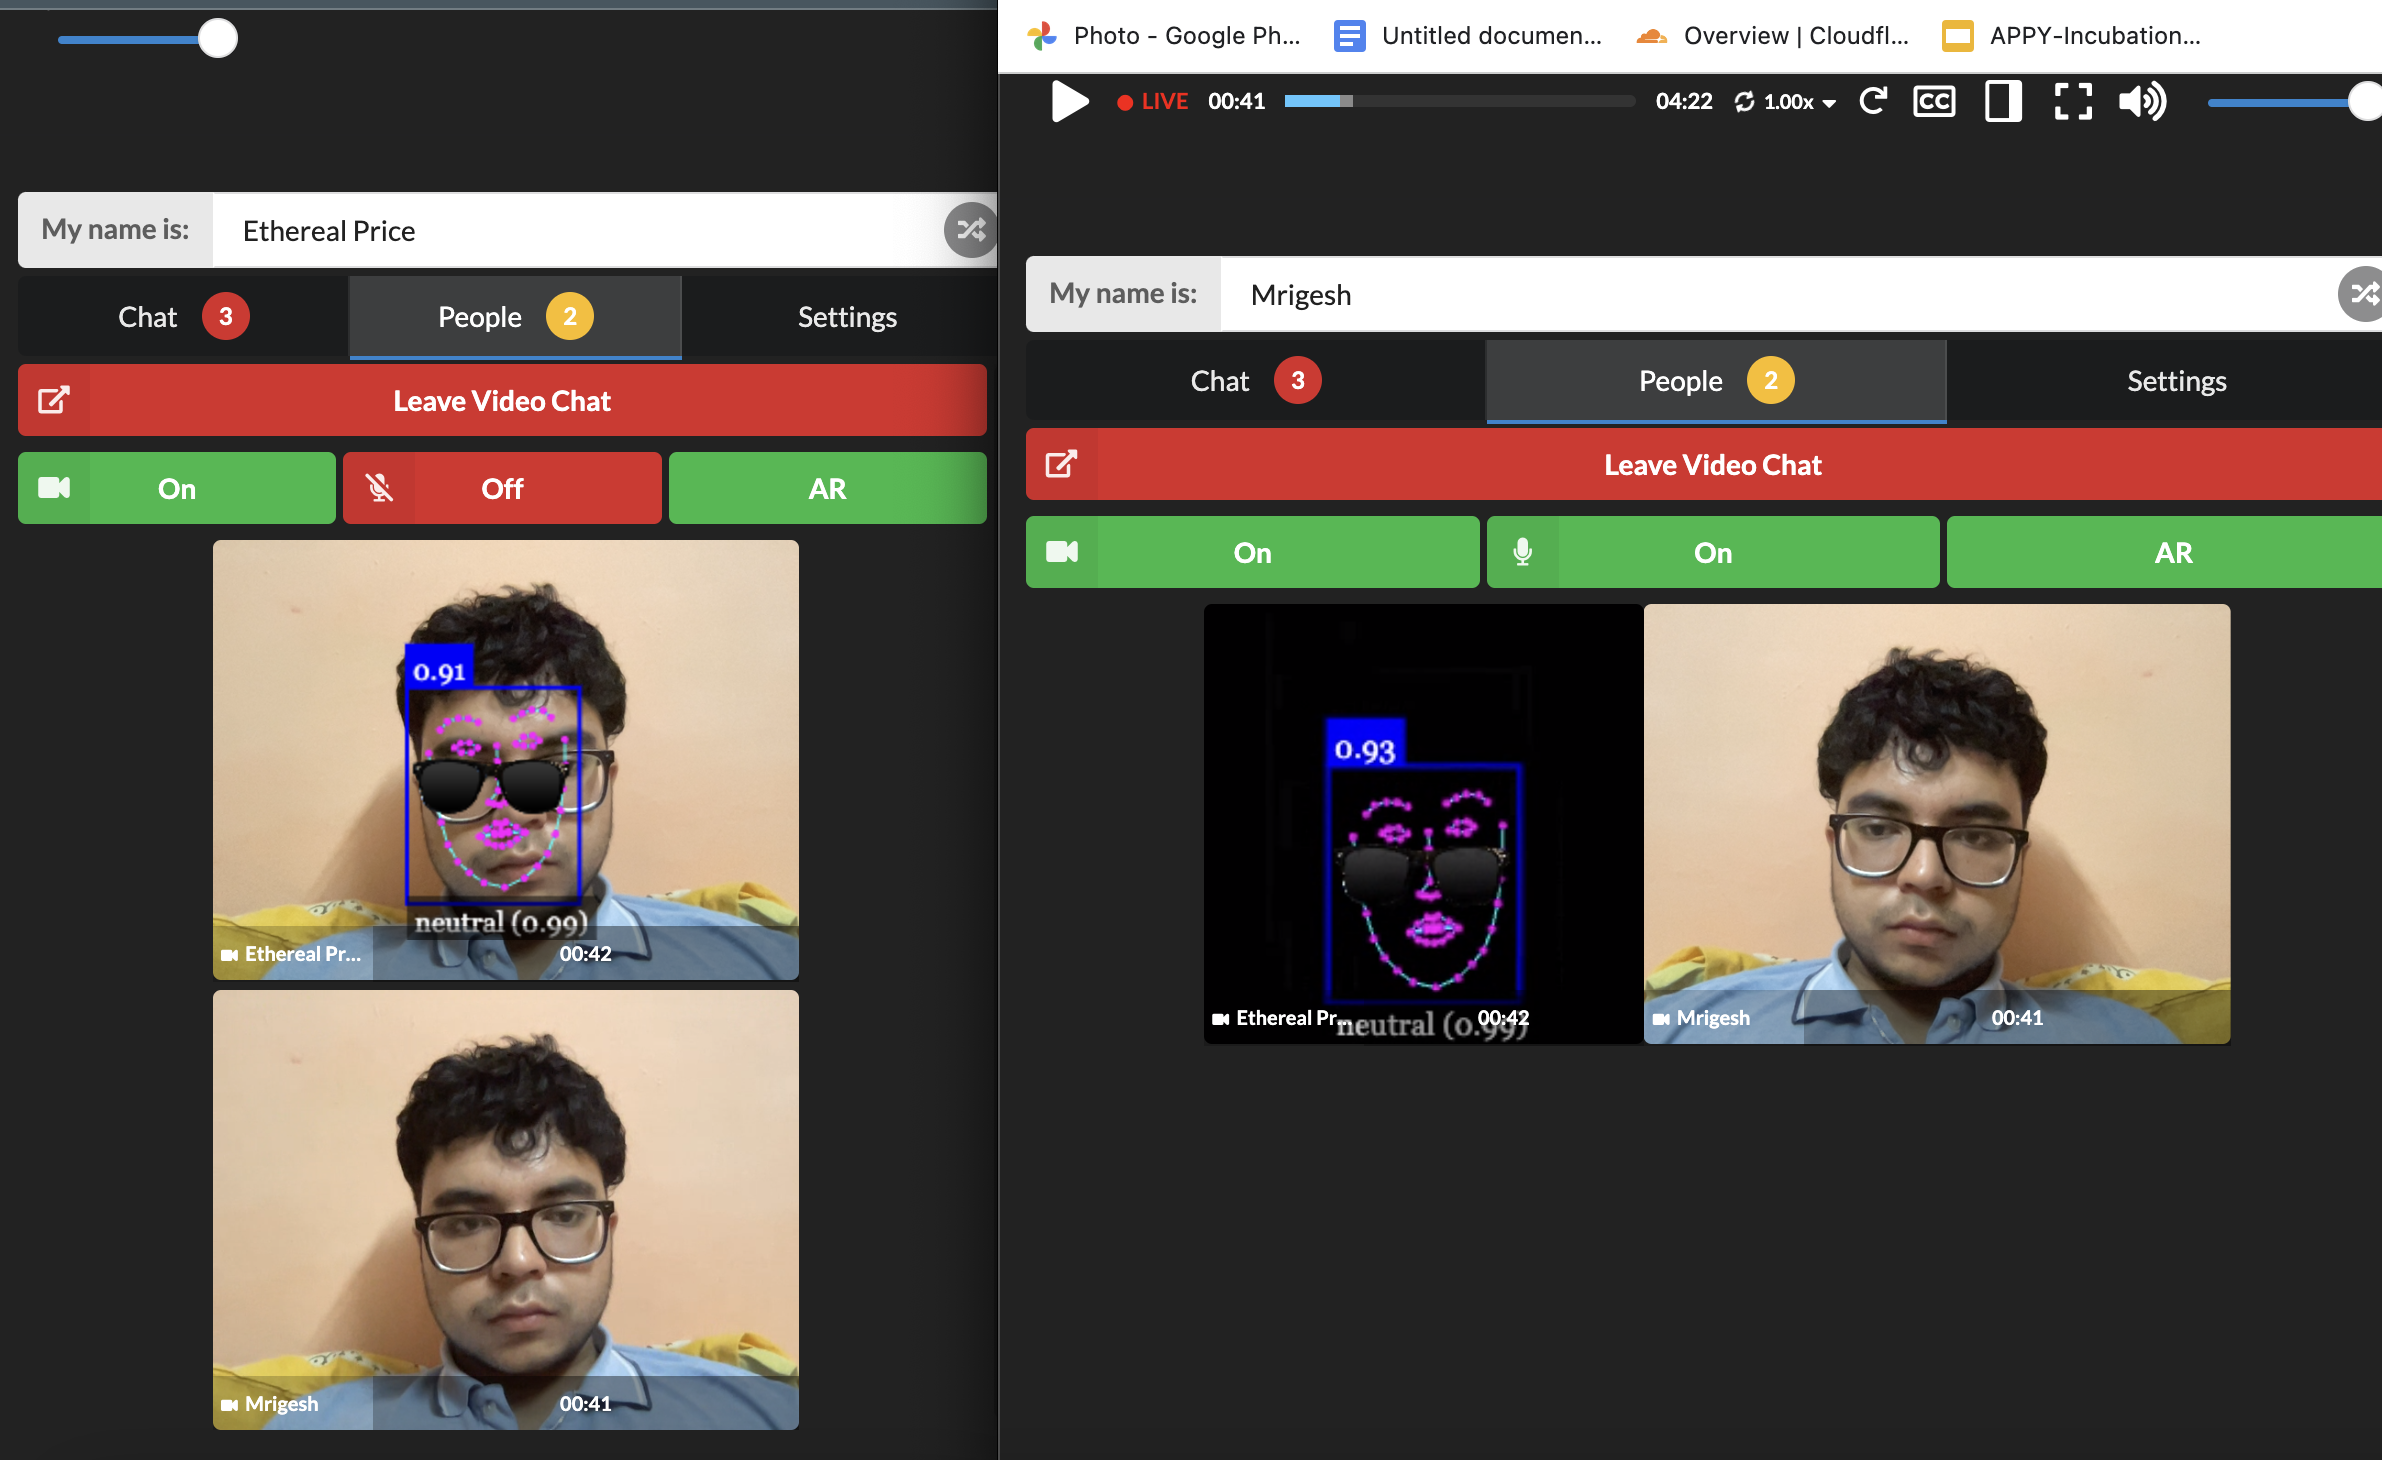Toggle closed captions CC icon
Image resolution: width=2382 pixels, height=1460 pixels.
tap(1934, 101)
